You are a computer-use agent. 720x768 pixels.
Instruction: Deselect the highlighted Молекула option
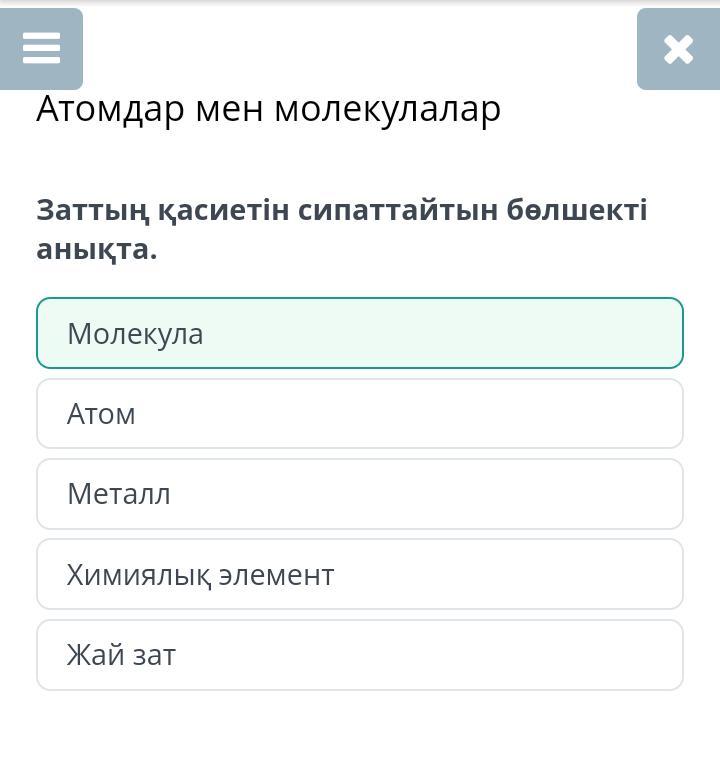point(360,333)
